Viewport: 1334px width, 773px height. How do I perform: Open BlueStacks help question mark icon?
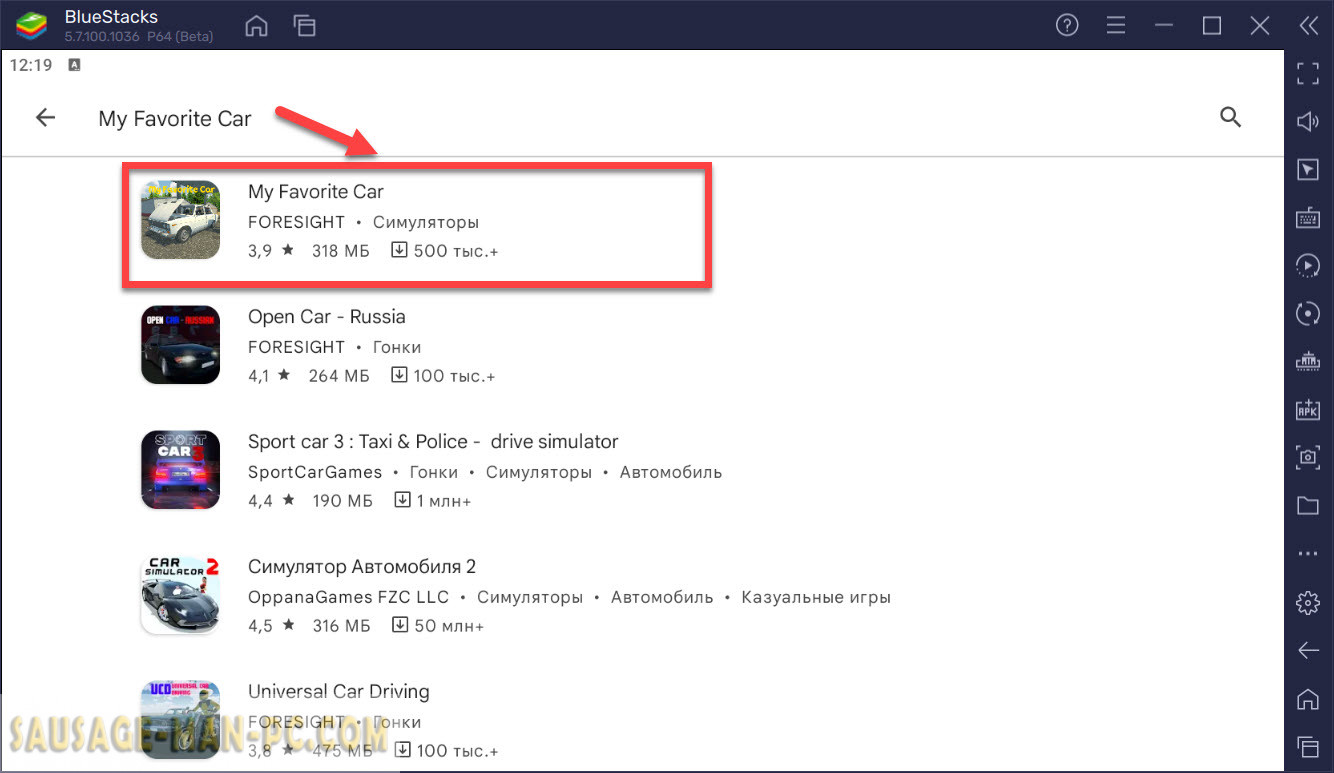1067,26
